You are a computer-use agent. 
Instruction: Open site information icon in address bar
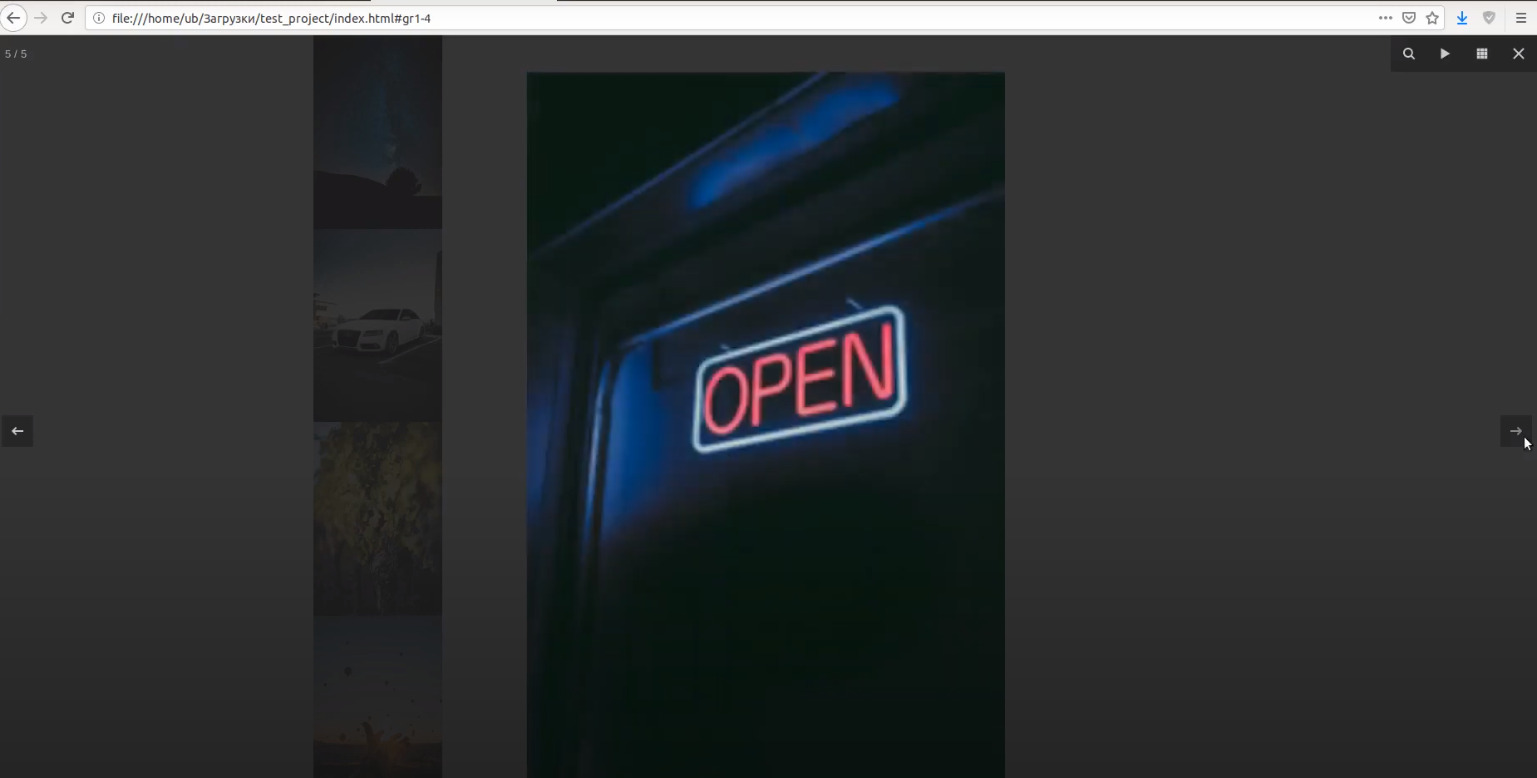click(x=99, y=18)
